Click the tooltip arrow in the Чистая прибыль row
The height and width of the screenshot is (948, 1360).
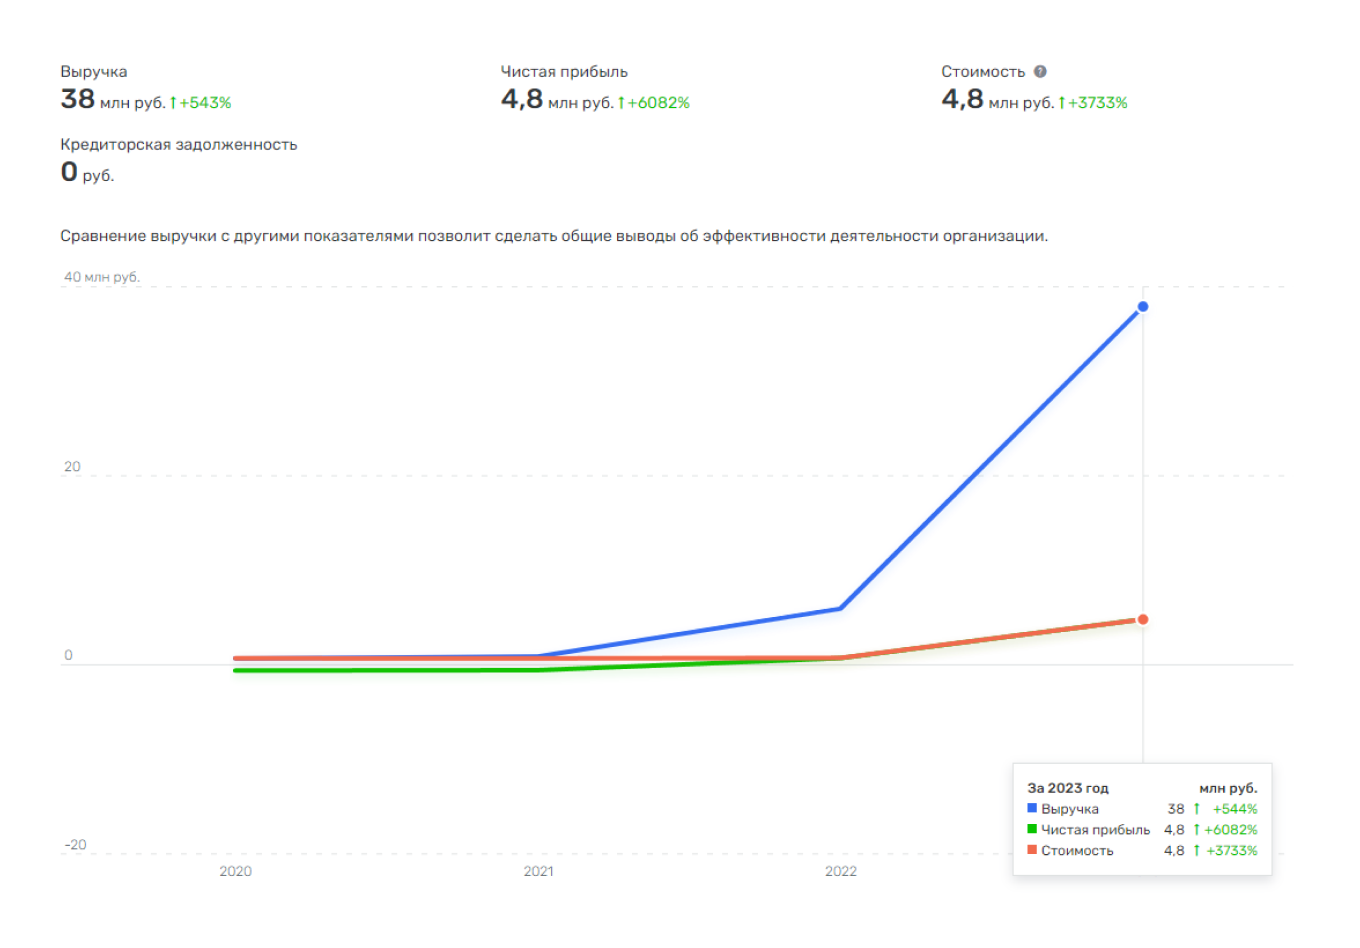[1196, 830]
